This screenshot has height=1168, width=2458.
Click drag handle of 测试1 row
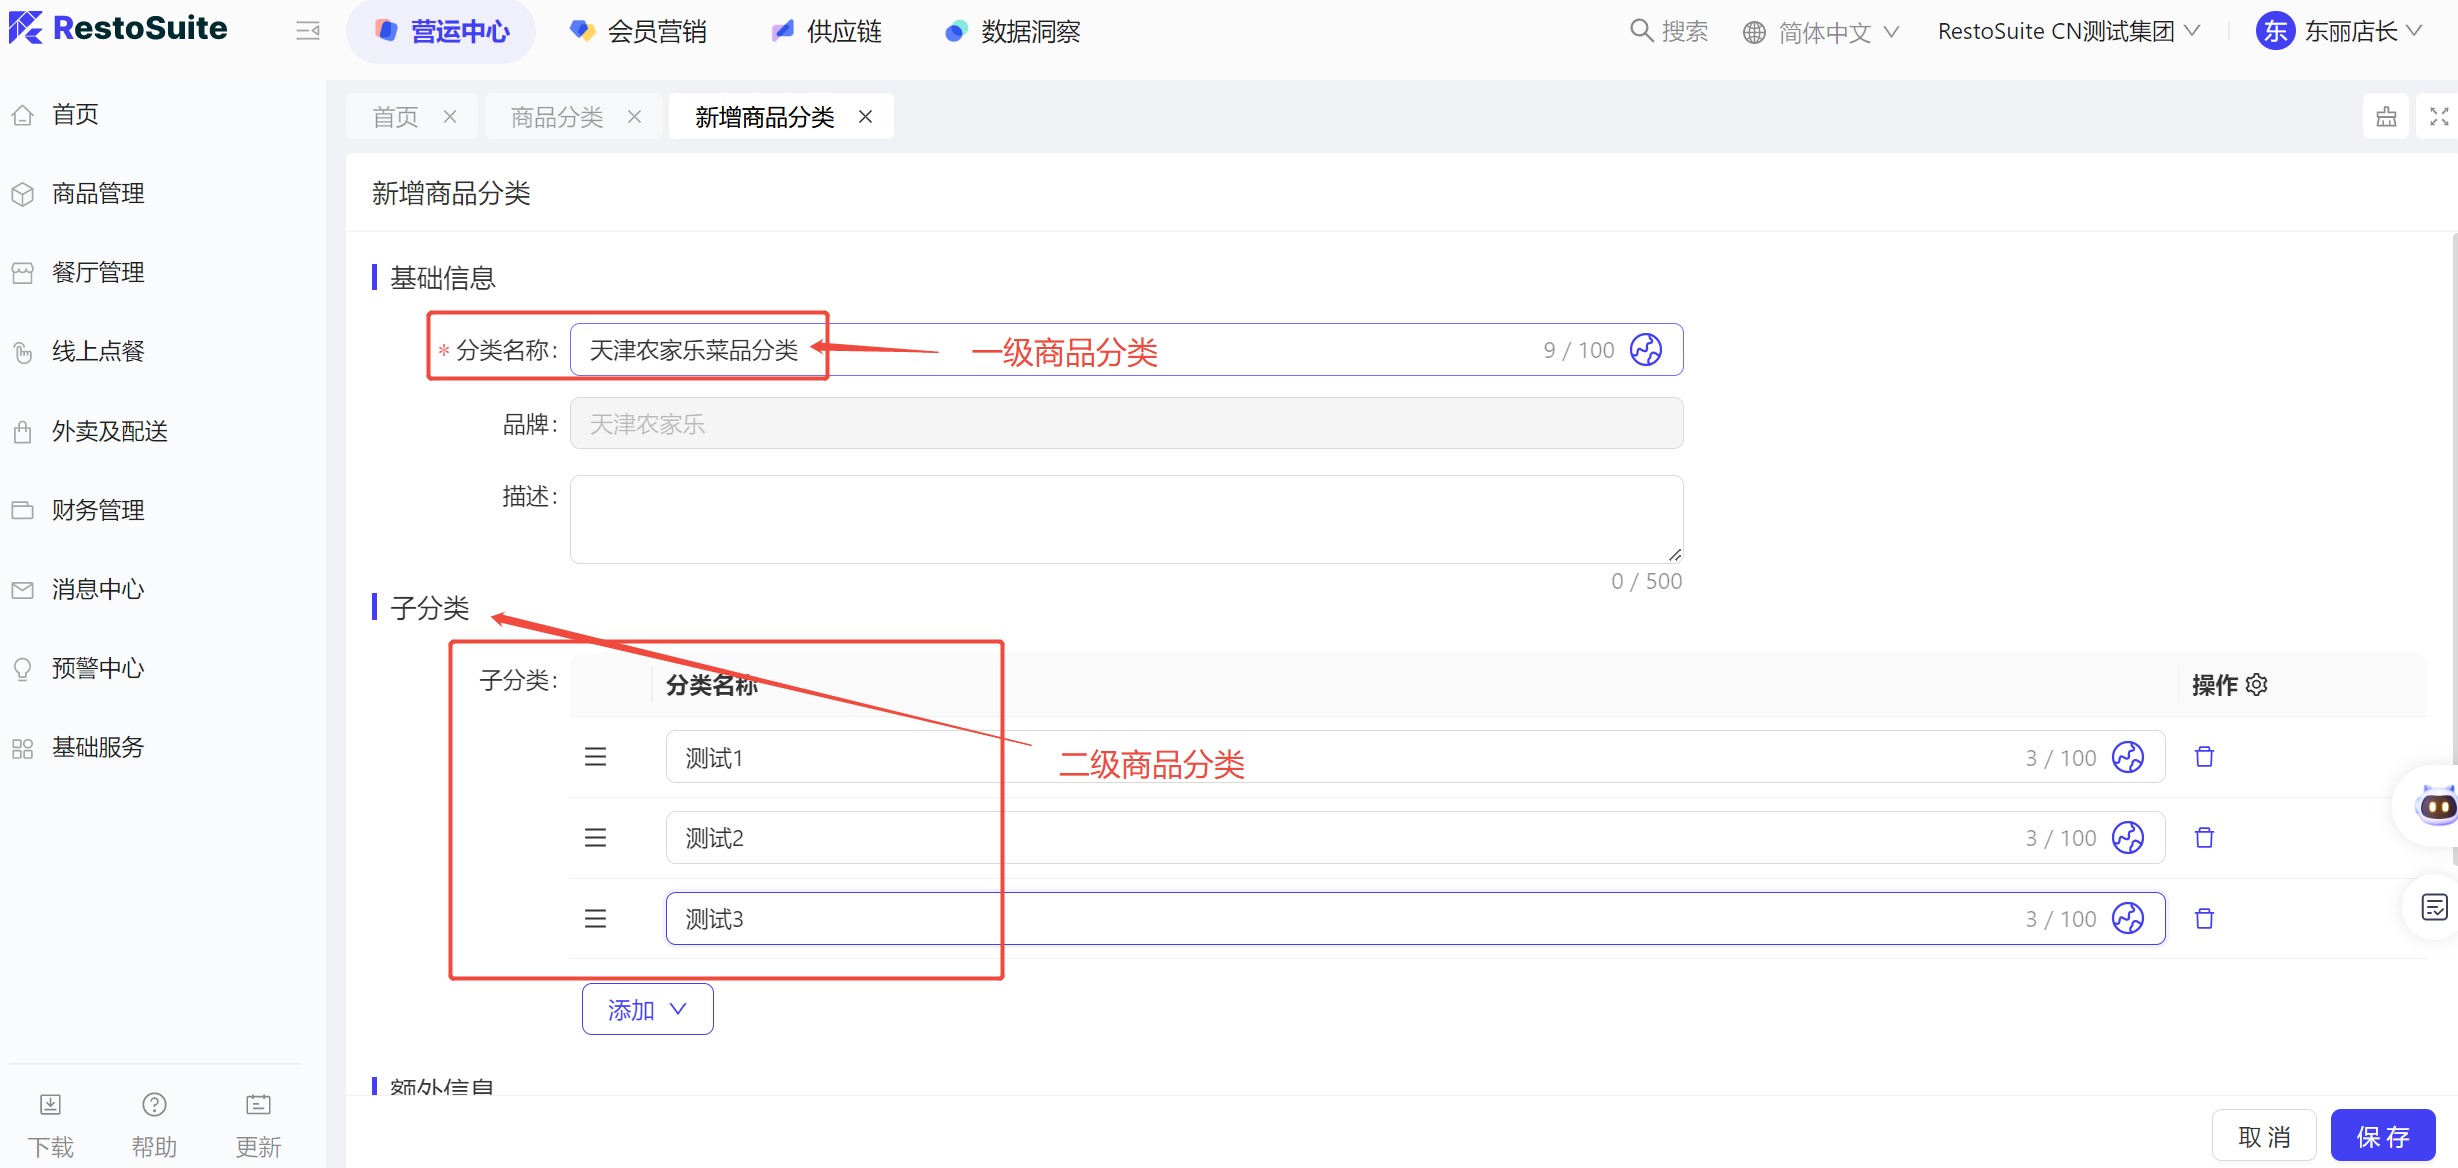[595, 757]
